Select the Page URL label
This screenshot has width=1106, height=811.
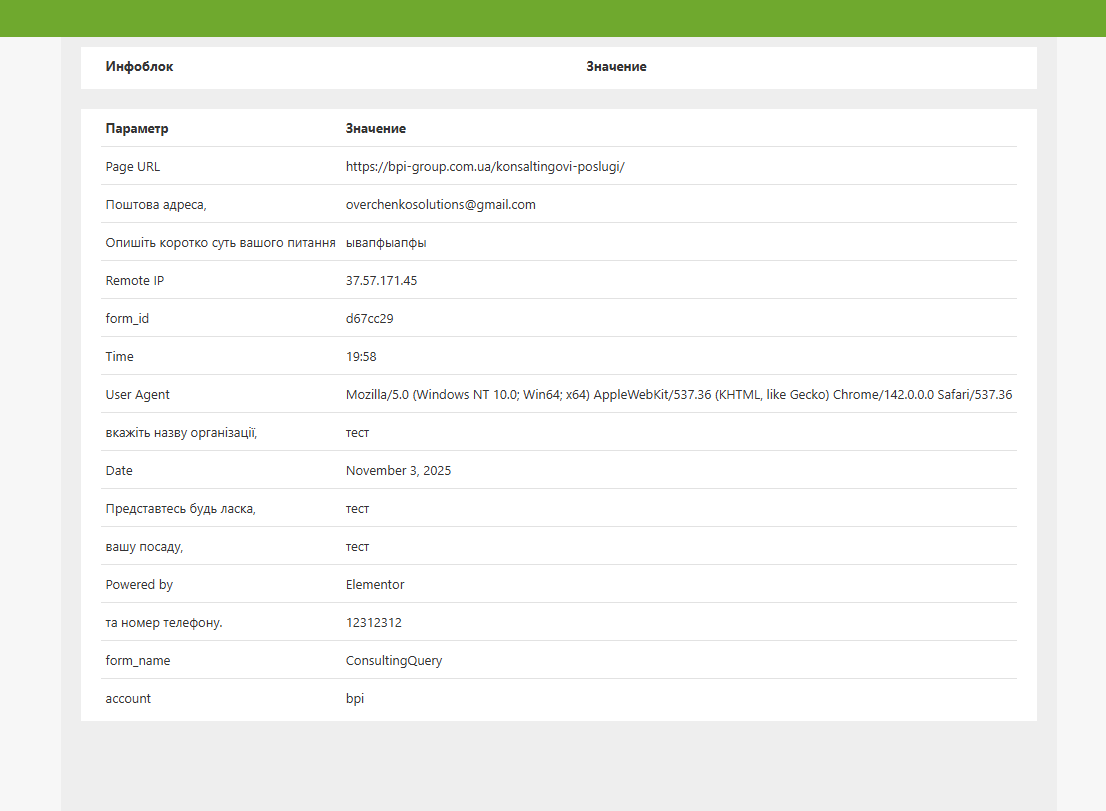[133, 166]
